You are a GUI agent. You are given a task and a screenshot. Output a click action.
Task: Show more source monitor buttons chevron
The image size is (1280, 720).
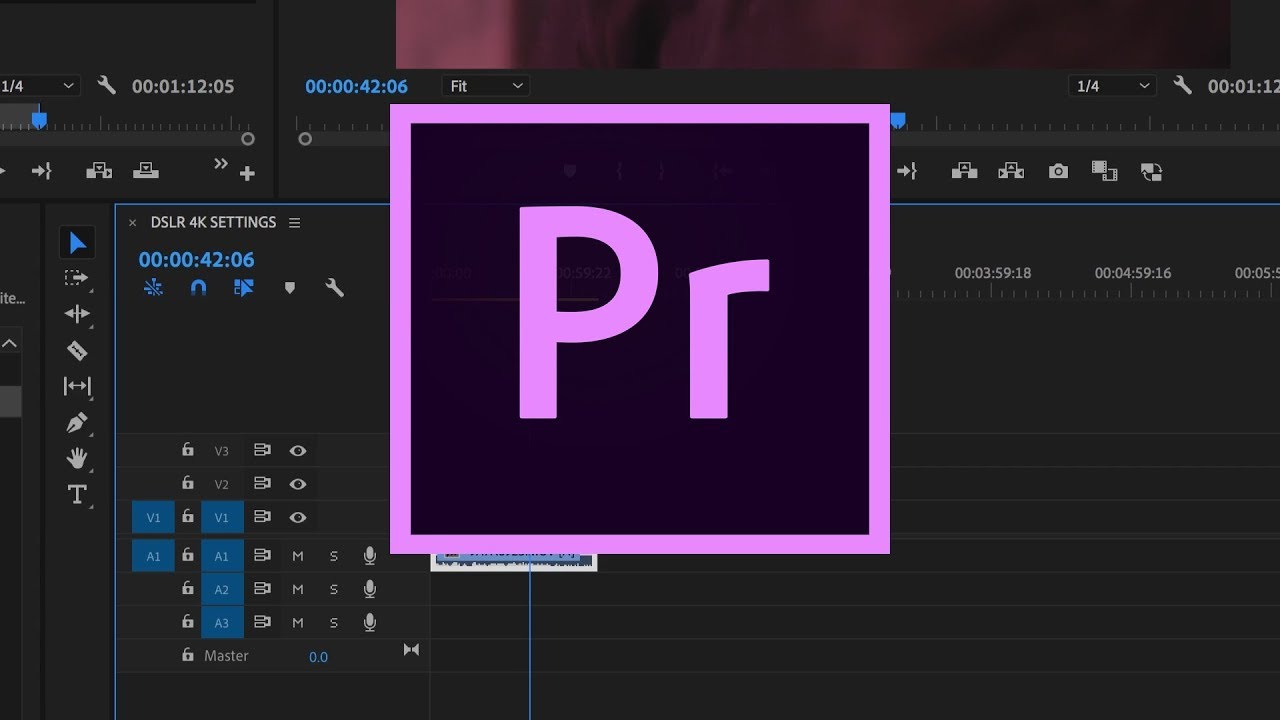(221, 165)
